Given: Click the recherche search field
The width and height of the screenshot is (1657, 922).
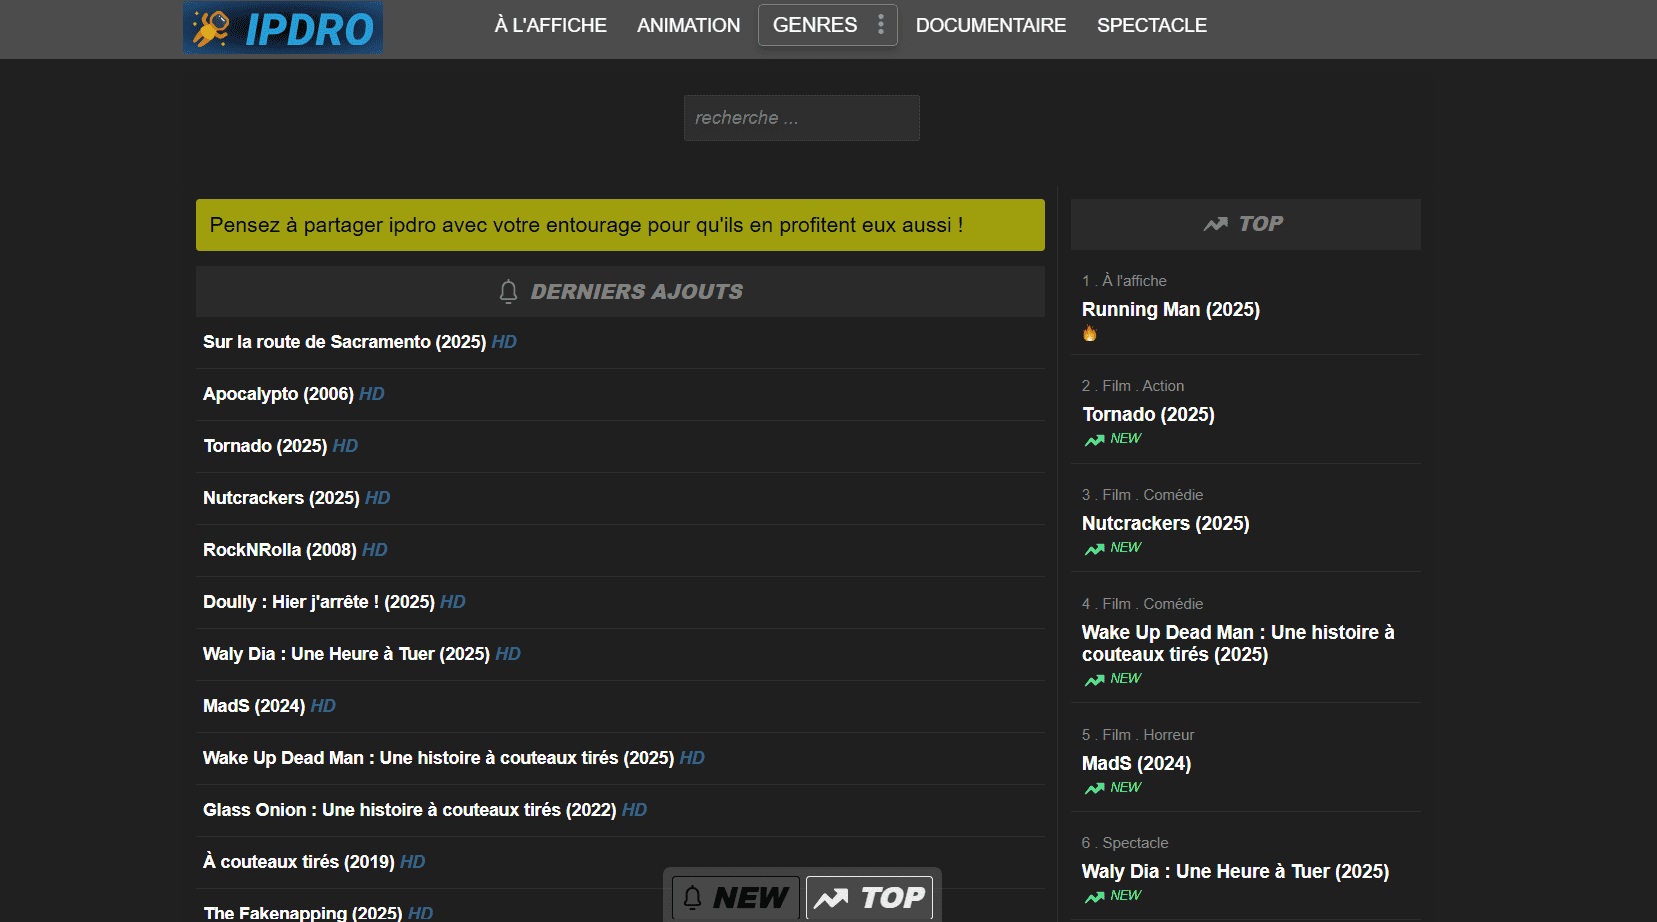Looking at the screenshot, I should [801, 118].
